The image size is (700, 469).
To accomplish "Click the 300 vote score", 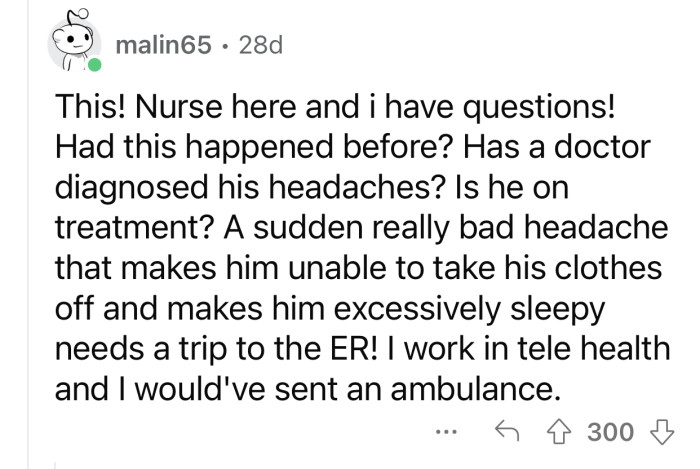I will pos(609,432).
